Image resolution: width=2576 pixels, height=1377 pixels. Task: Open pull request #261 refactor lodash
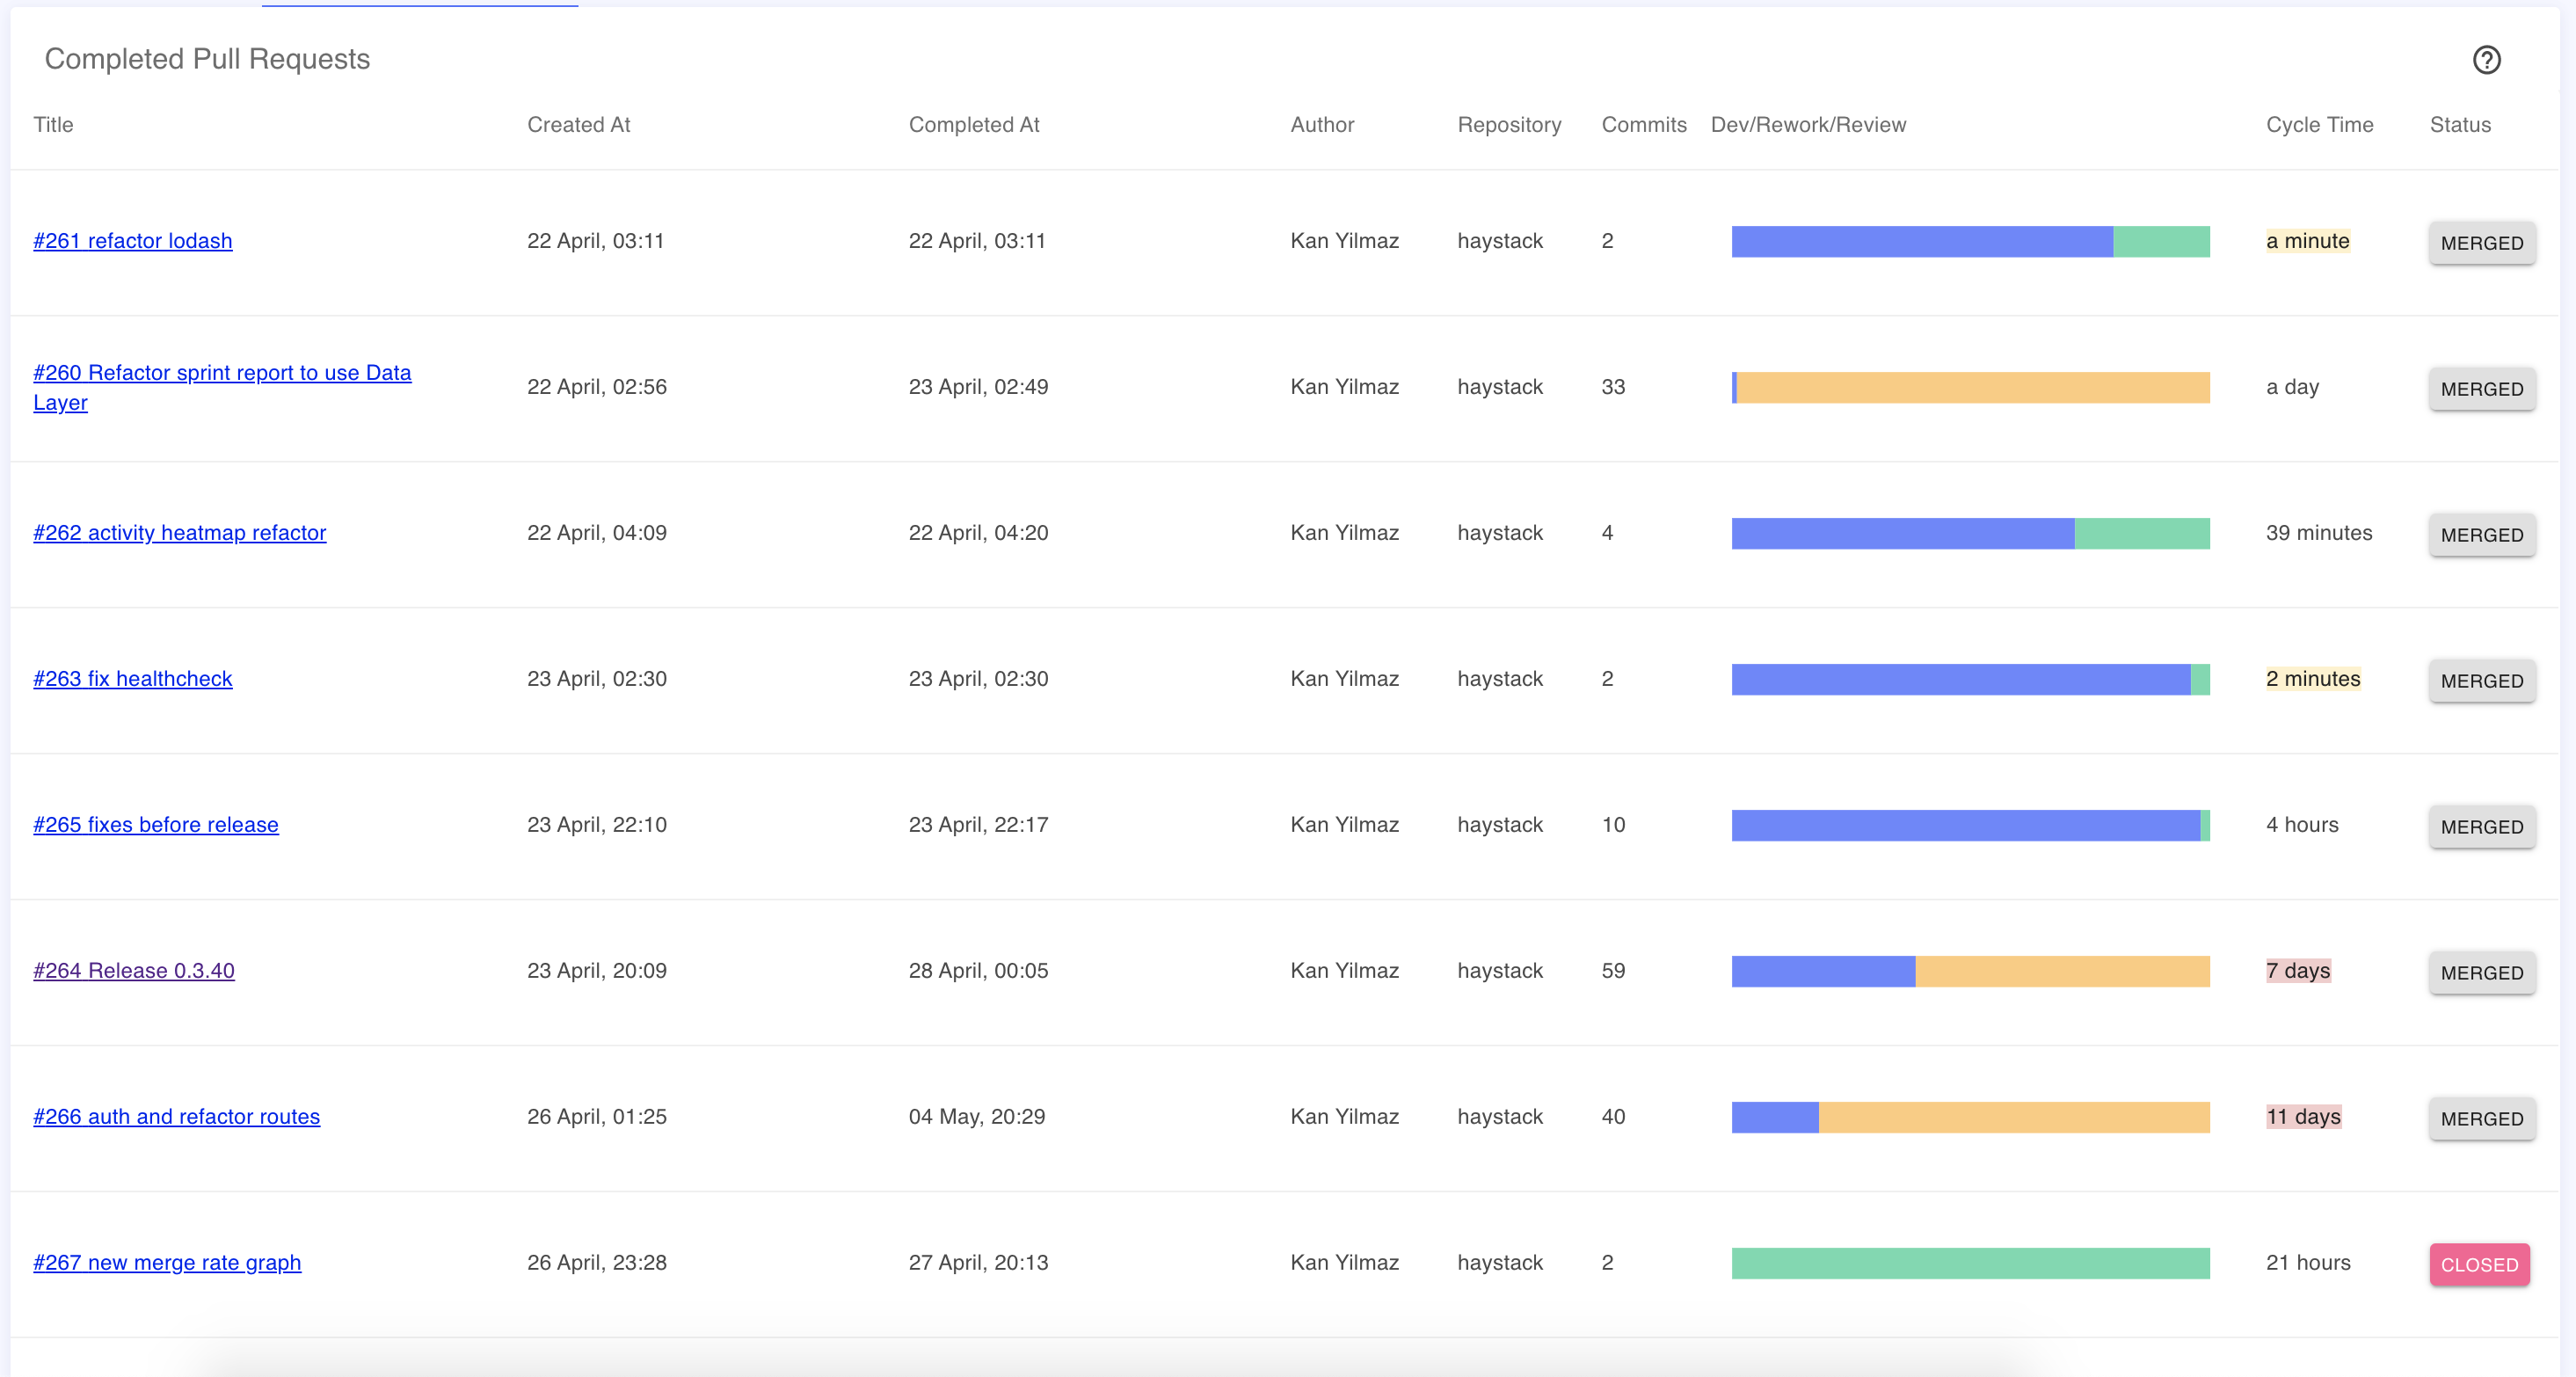coord(133,241)
